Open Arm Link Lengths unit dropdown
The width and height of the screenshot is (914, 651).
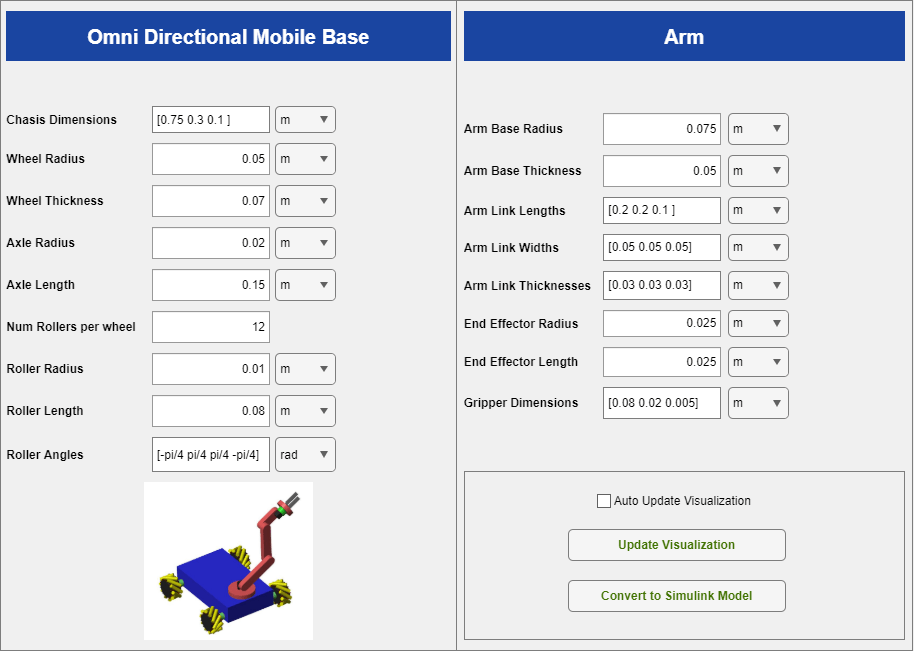[758, 210]
